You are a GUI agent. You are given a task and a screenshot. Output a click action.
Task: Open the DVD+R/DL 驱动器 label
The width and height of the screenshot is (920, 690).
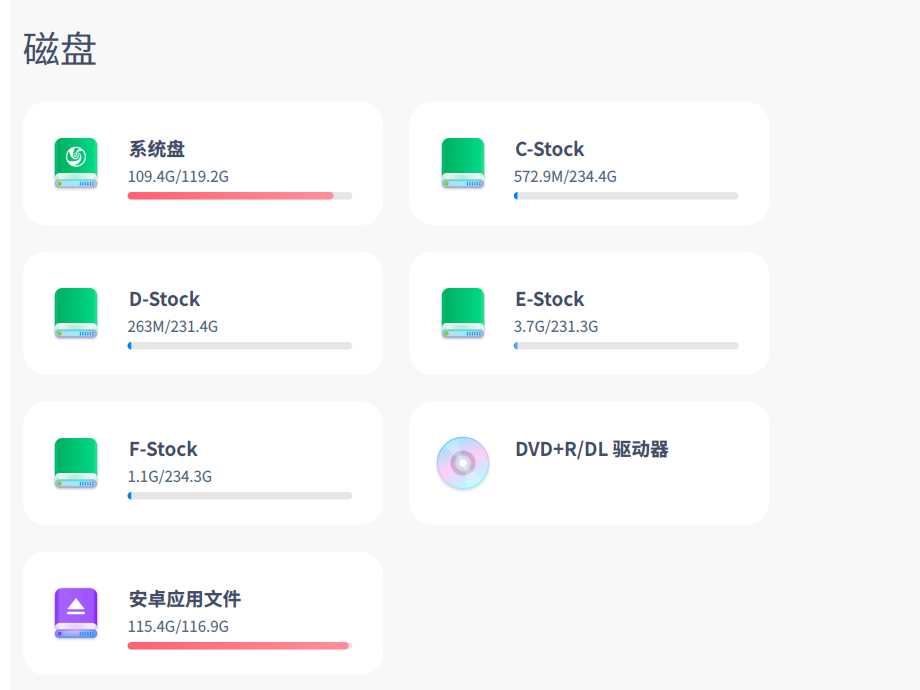(591, 449)
